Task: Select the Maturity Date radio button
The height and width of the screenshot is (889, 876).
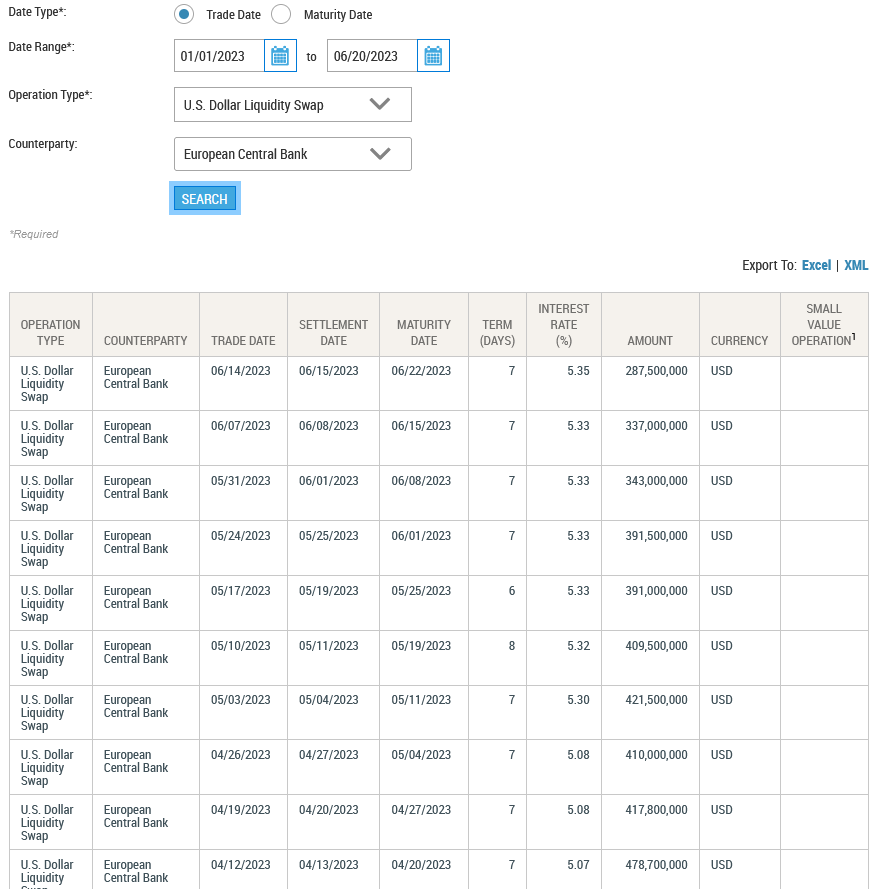Action: (x=281, y=14)
